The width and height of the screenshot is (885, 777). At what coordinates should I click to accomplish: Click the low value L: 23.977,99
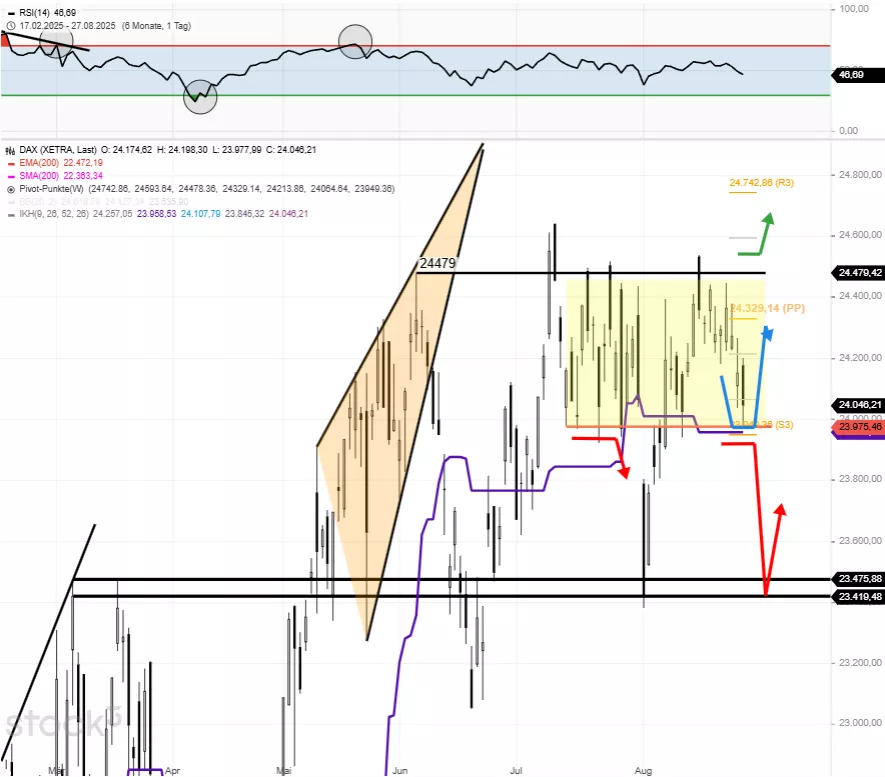click(237, 150)
